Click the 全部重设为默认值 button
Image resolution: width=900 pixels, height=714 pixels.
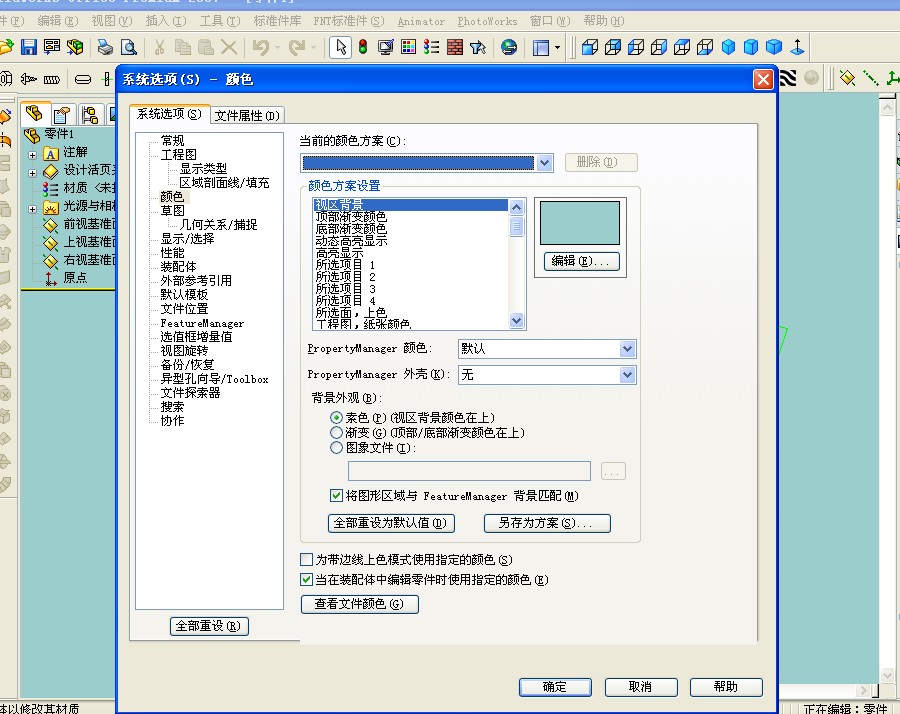(x=391, y=523)
